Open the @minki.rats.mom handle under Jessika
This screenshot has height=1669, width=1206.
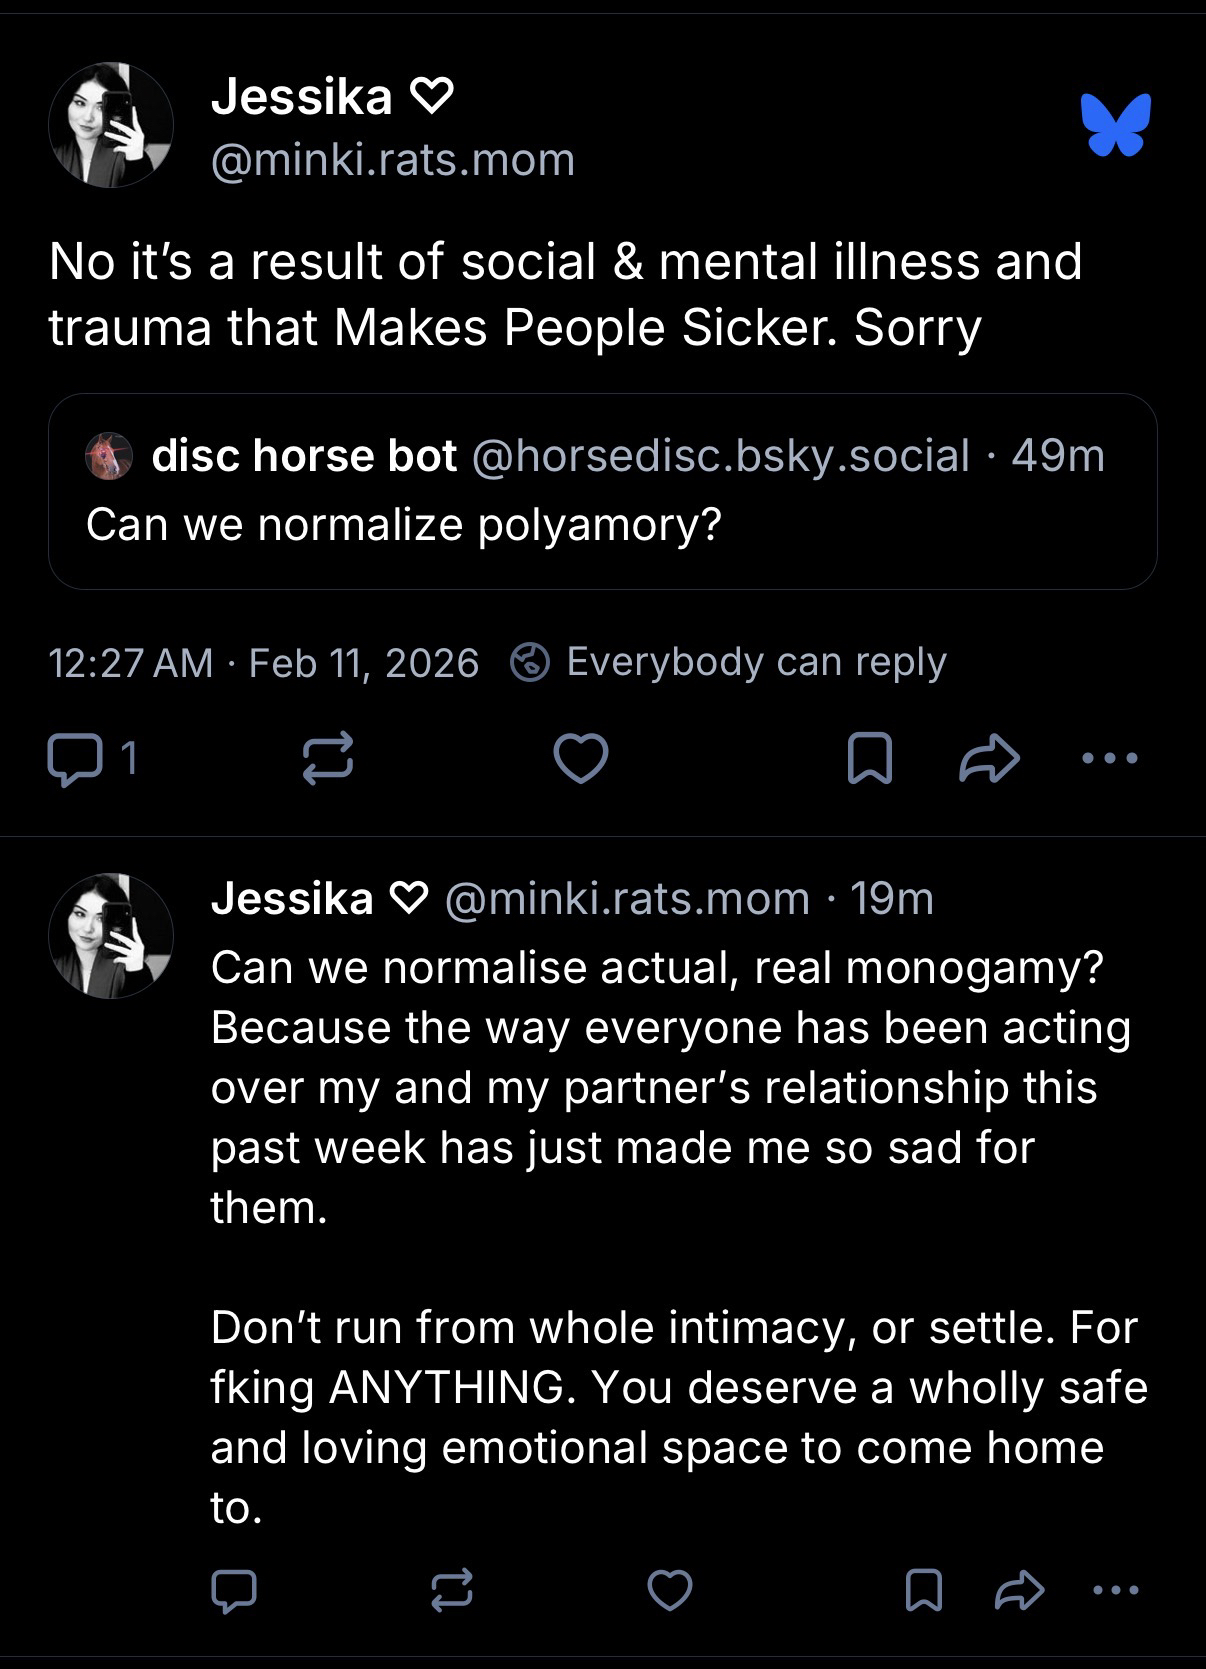[393, 160]
